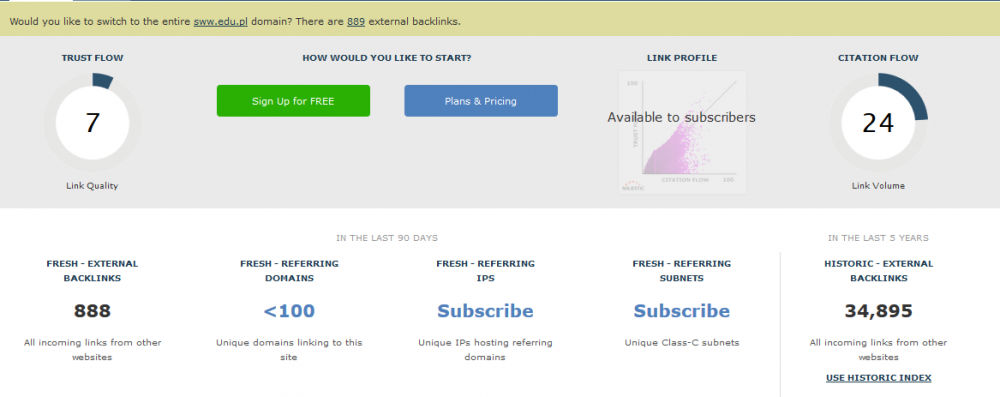1000x397 pixels.
Task: Click the Citation Flow donut chart showing 24
Action: tap(878, 123)
